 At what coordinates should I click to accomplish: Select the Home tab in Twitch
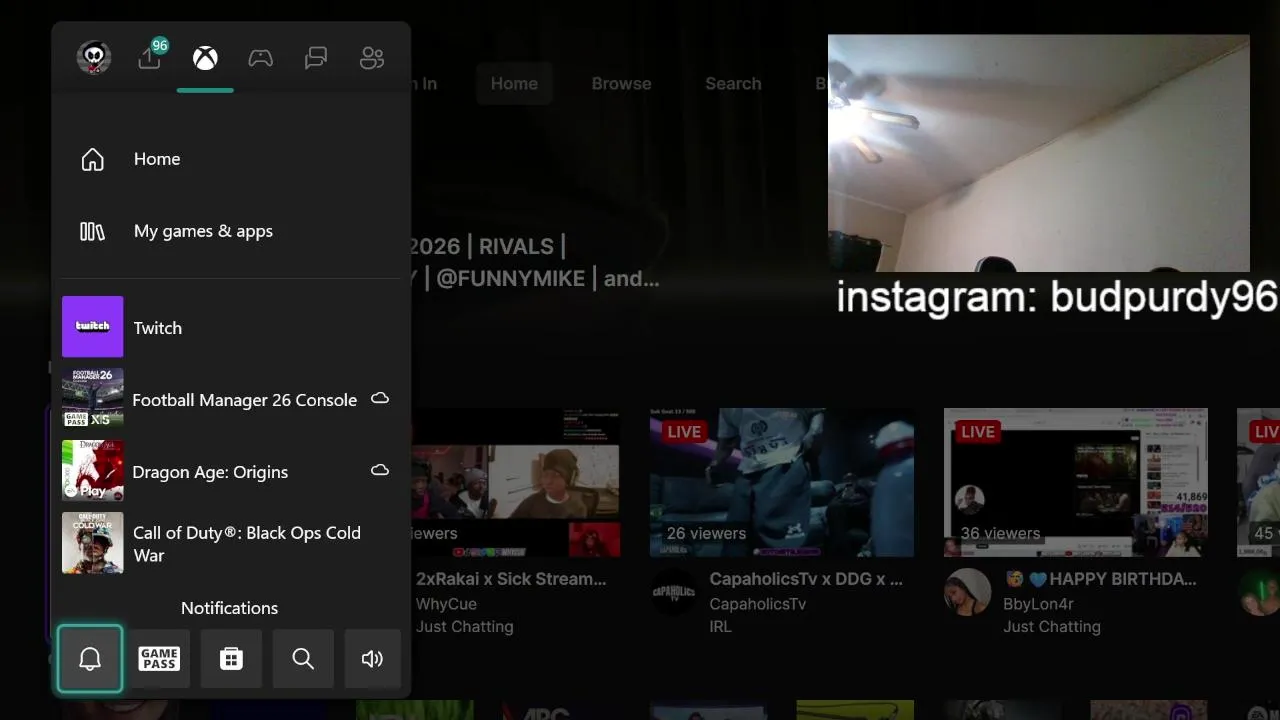point(514,84)
